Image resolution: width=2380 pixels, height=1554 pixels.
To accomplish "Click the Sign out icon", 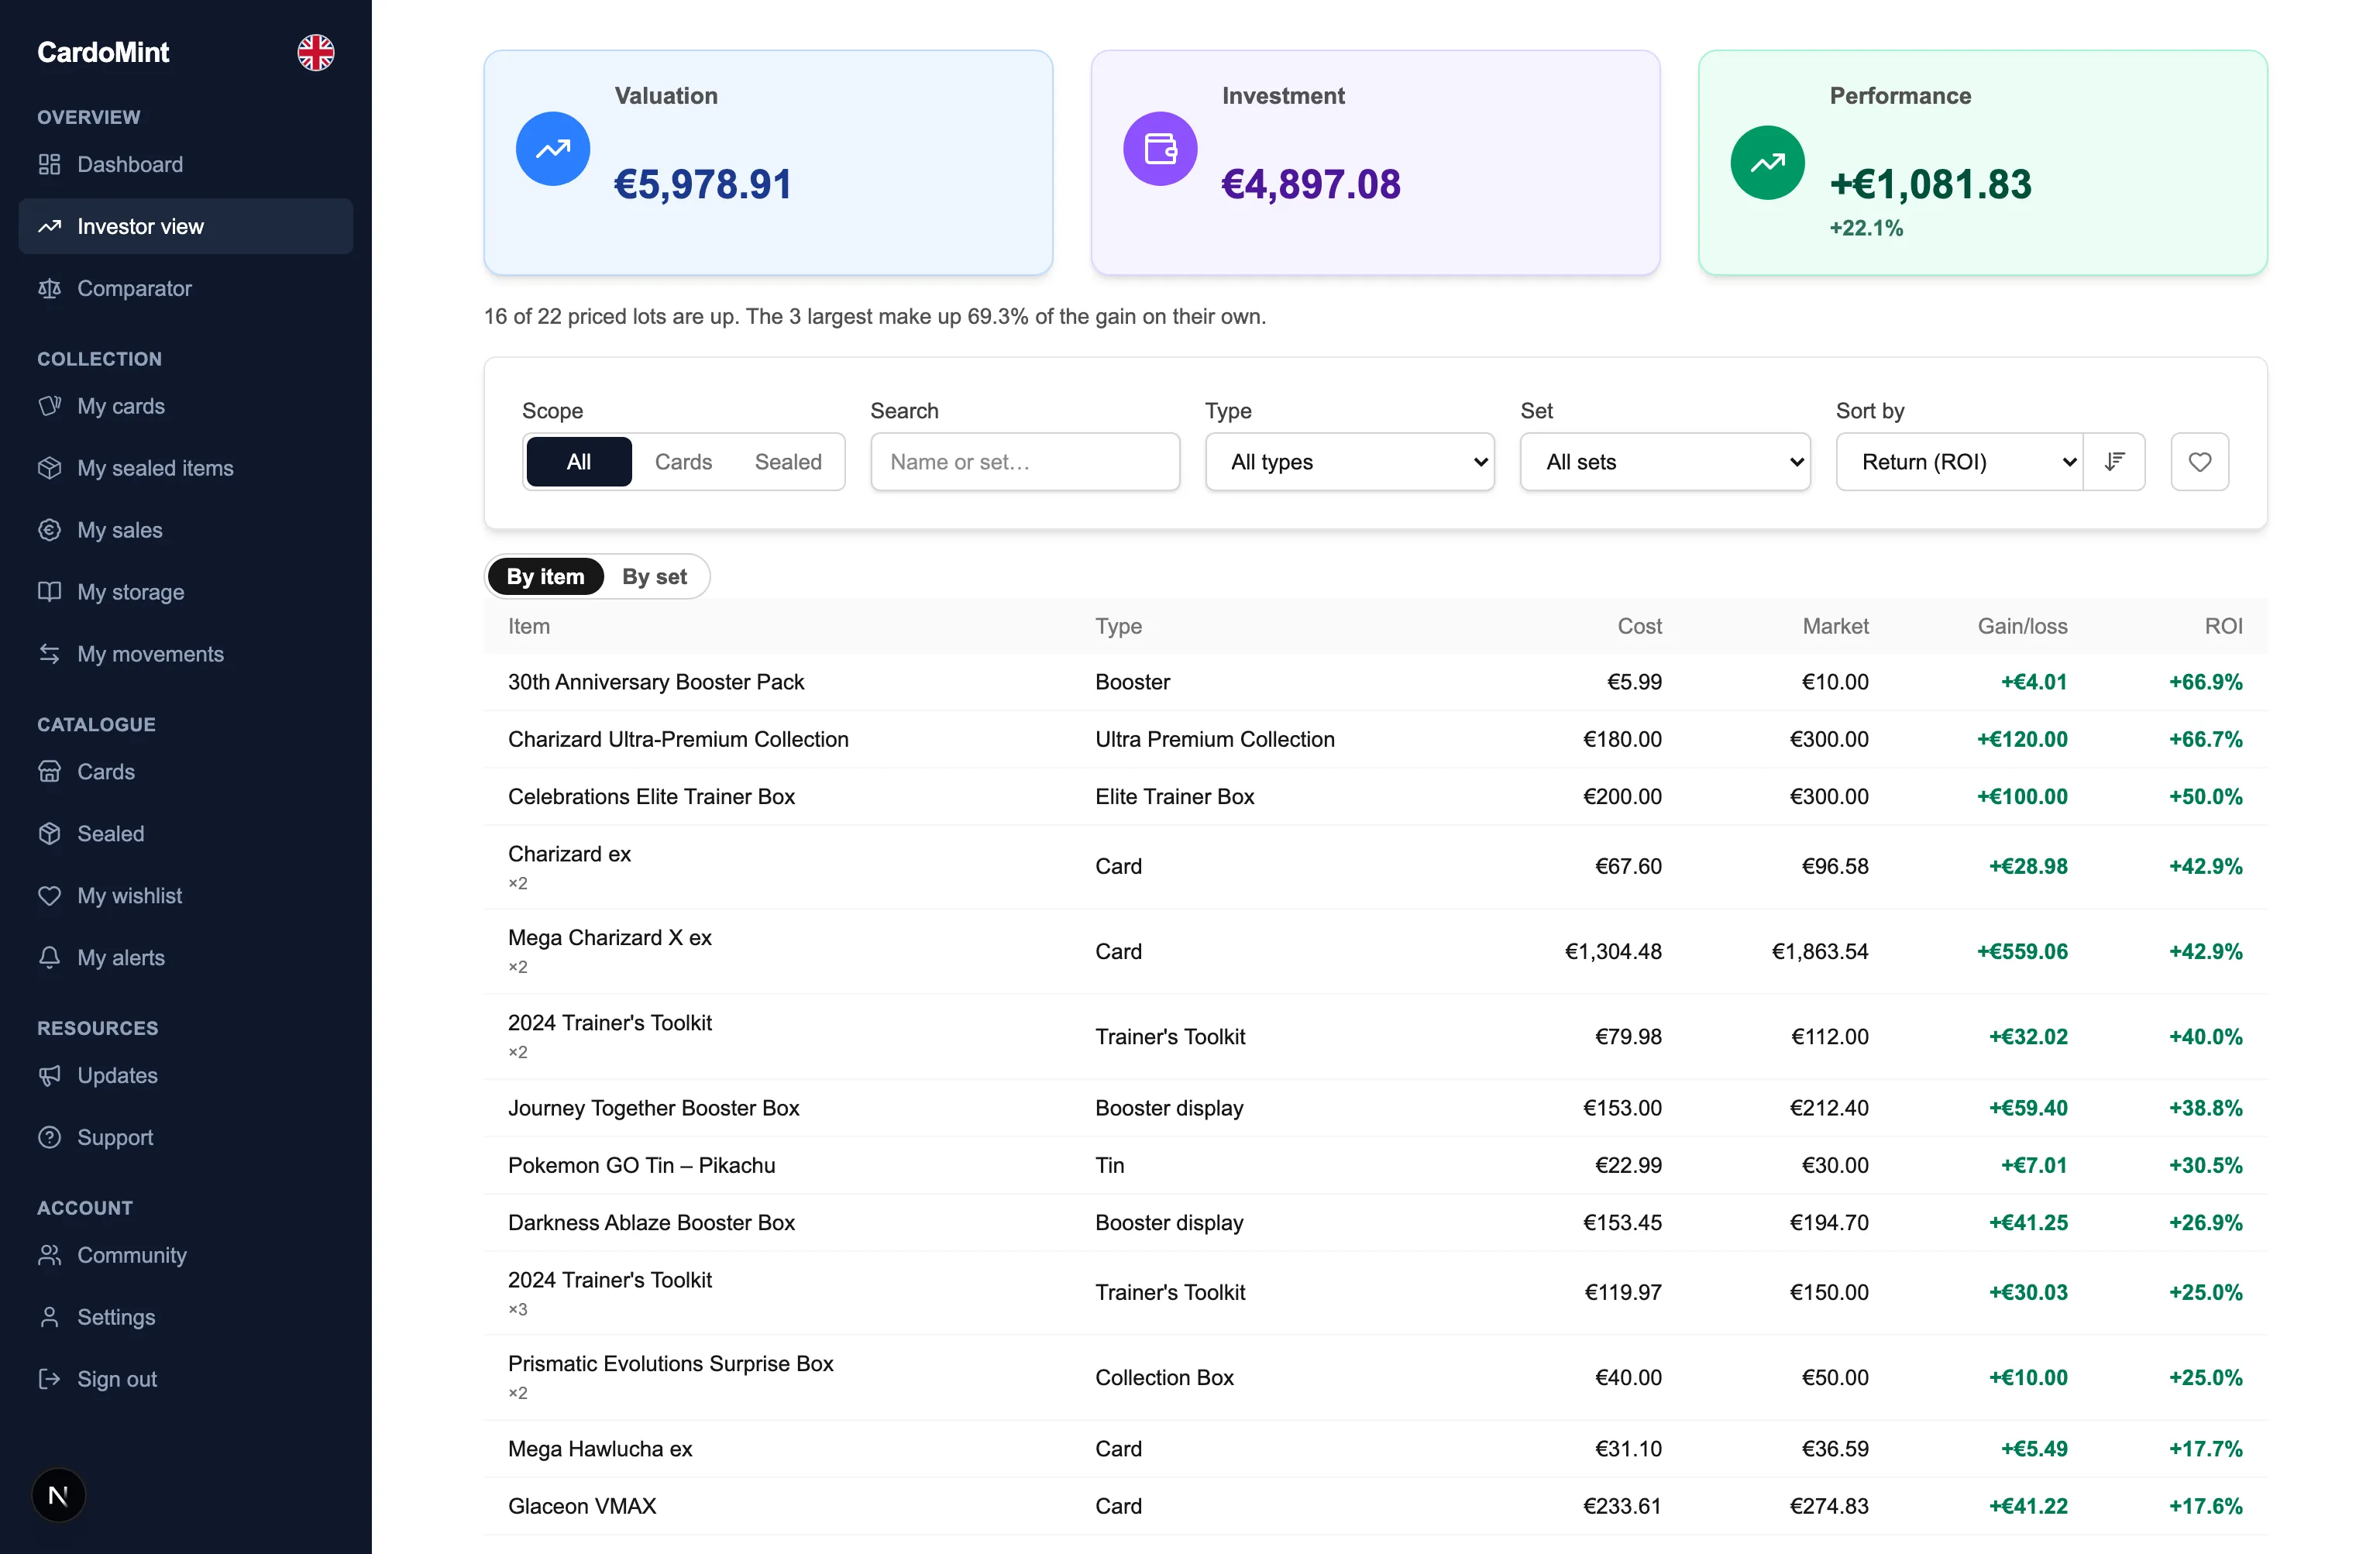I will pos(49,1380).
